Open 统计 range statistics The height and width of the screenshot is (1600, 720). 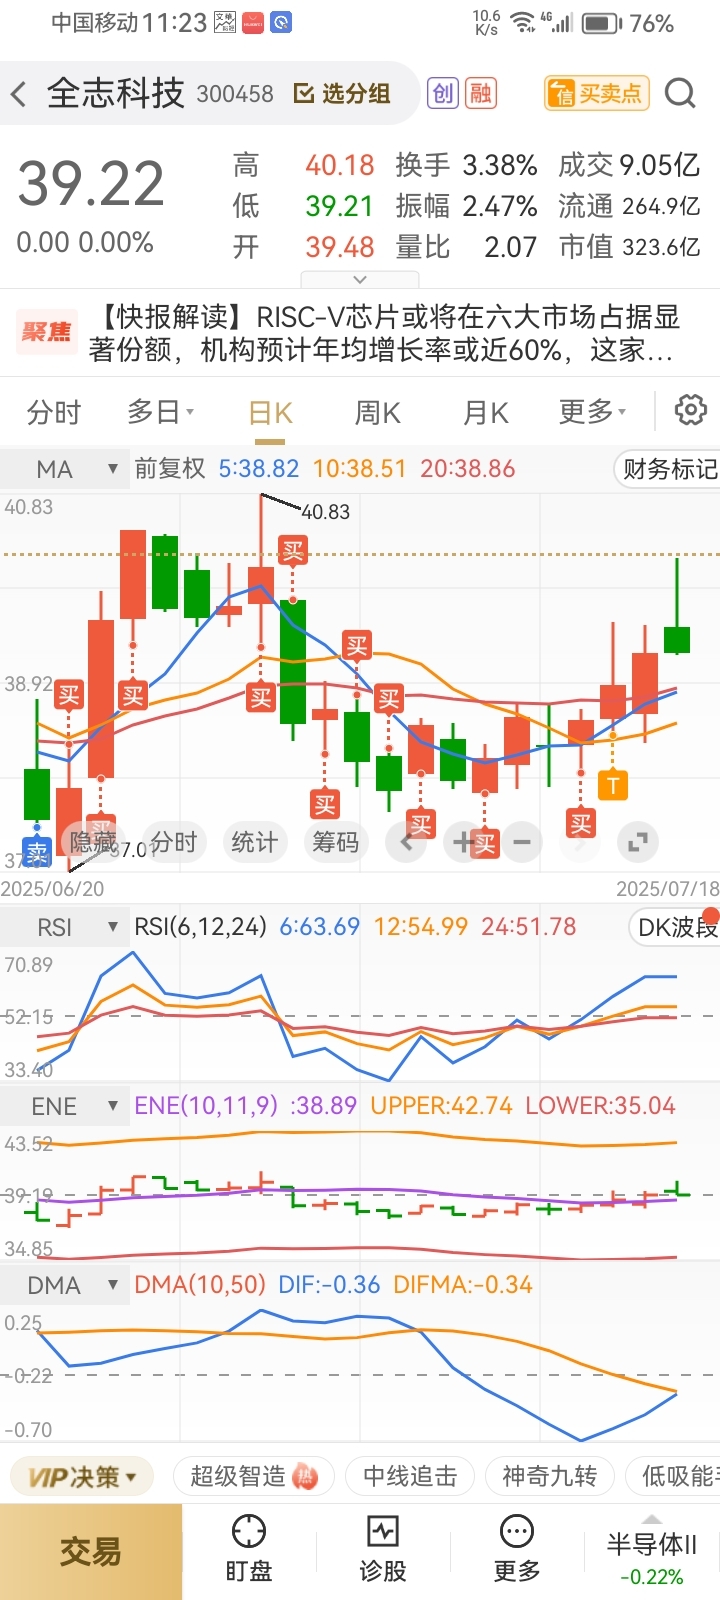coord(254,843)
